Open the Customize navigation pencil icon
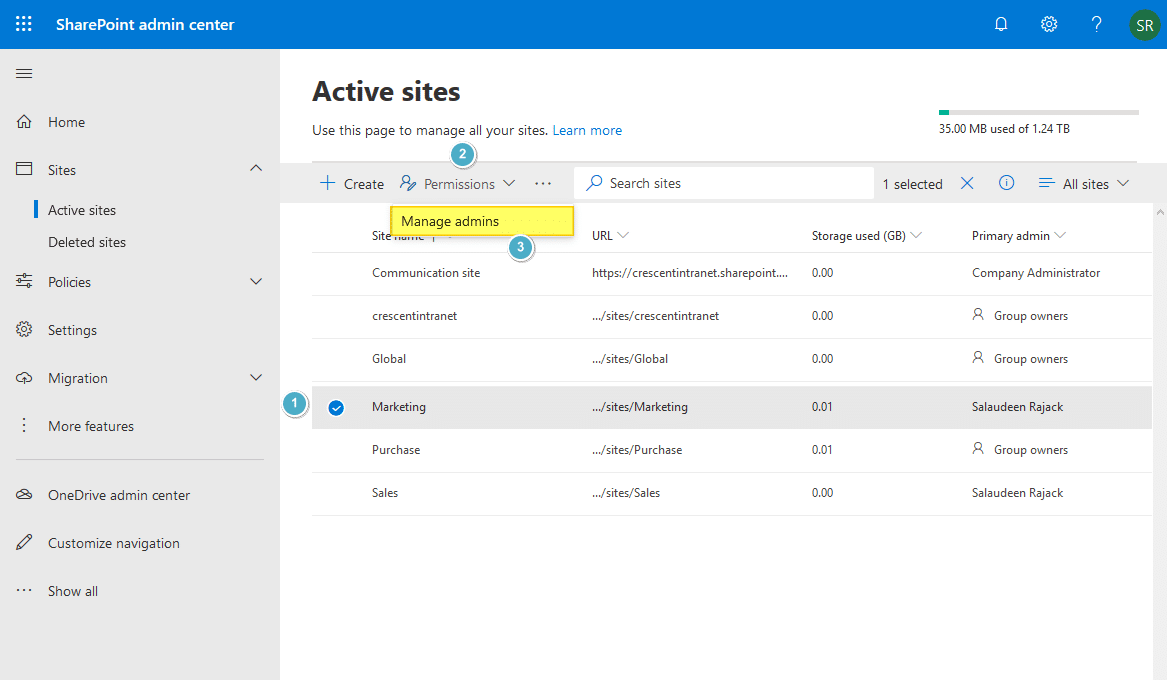1167x680 pixels. (x=24, y=542)
